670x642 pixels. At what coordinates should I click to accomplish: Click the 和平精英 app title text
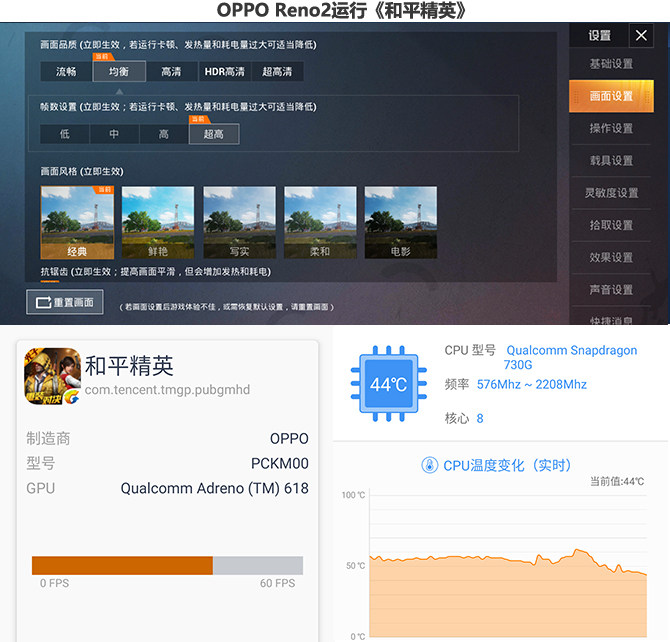point(129,366)
